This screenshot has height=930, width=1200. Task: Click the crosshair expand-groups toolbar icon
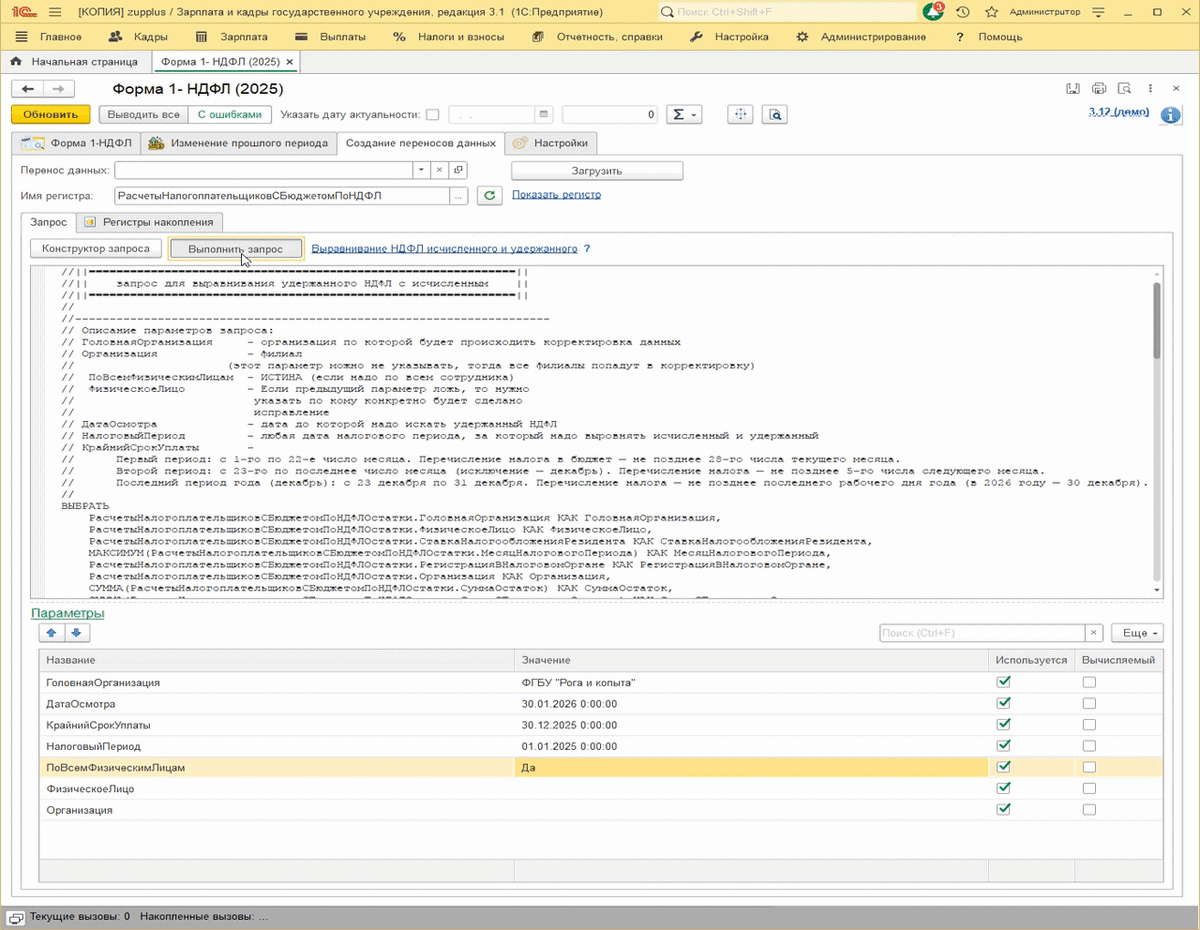[x=740, y=114]
